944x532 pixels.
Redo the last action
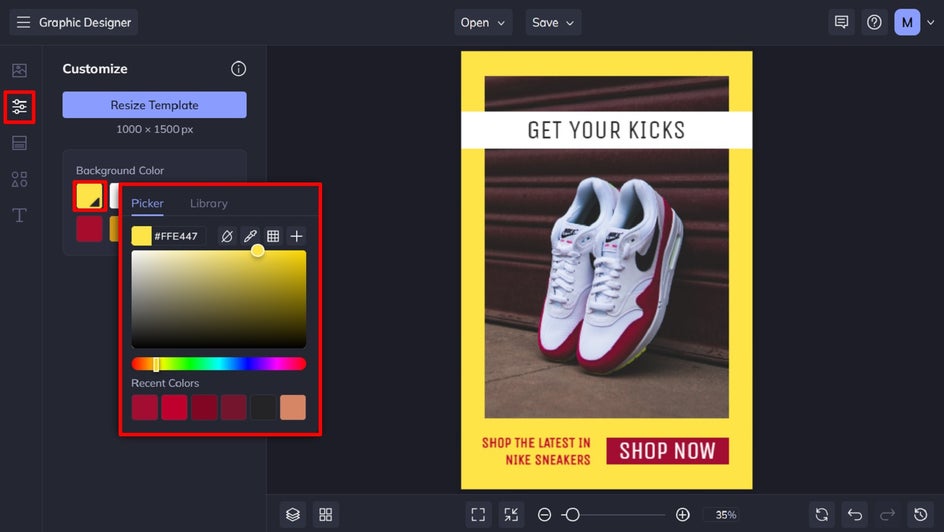tap(888, 515)
